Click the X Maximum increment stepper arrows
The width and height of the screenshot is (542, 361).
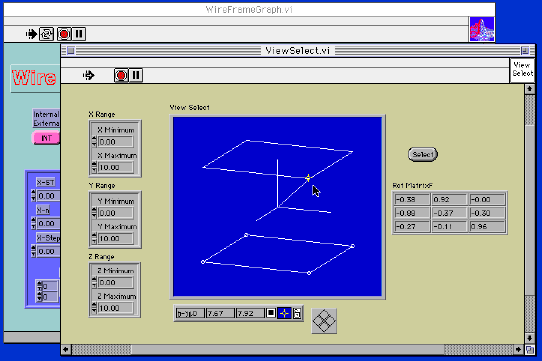94,167
